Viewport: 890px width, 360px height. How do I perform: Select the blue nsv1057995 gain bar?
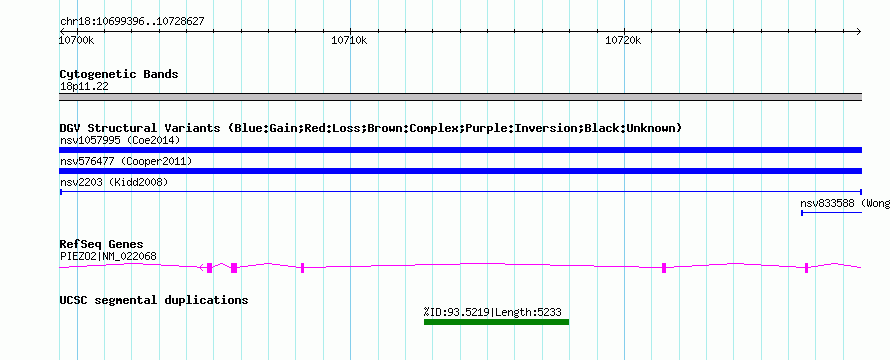click(x=460, y=150)
